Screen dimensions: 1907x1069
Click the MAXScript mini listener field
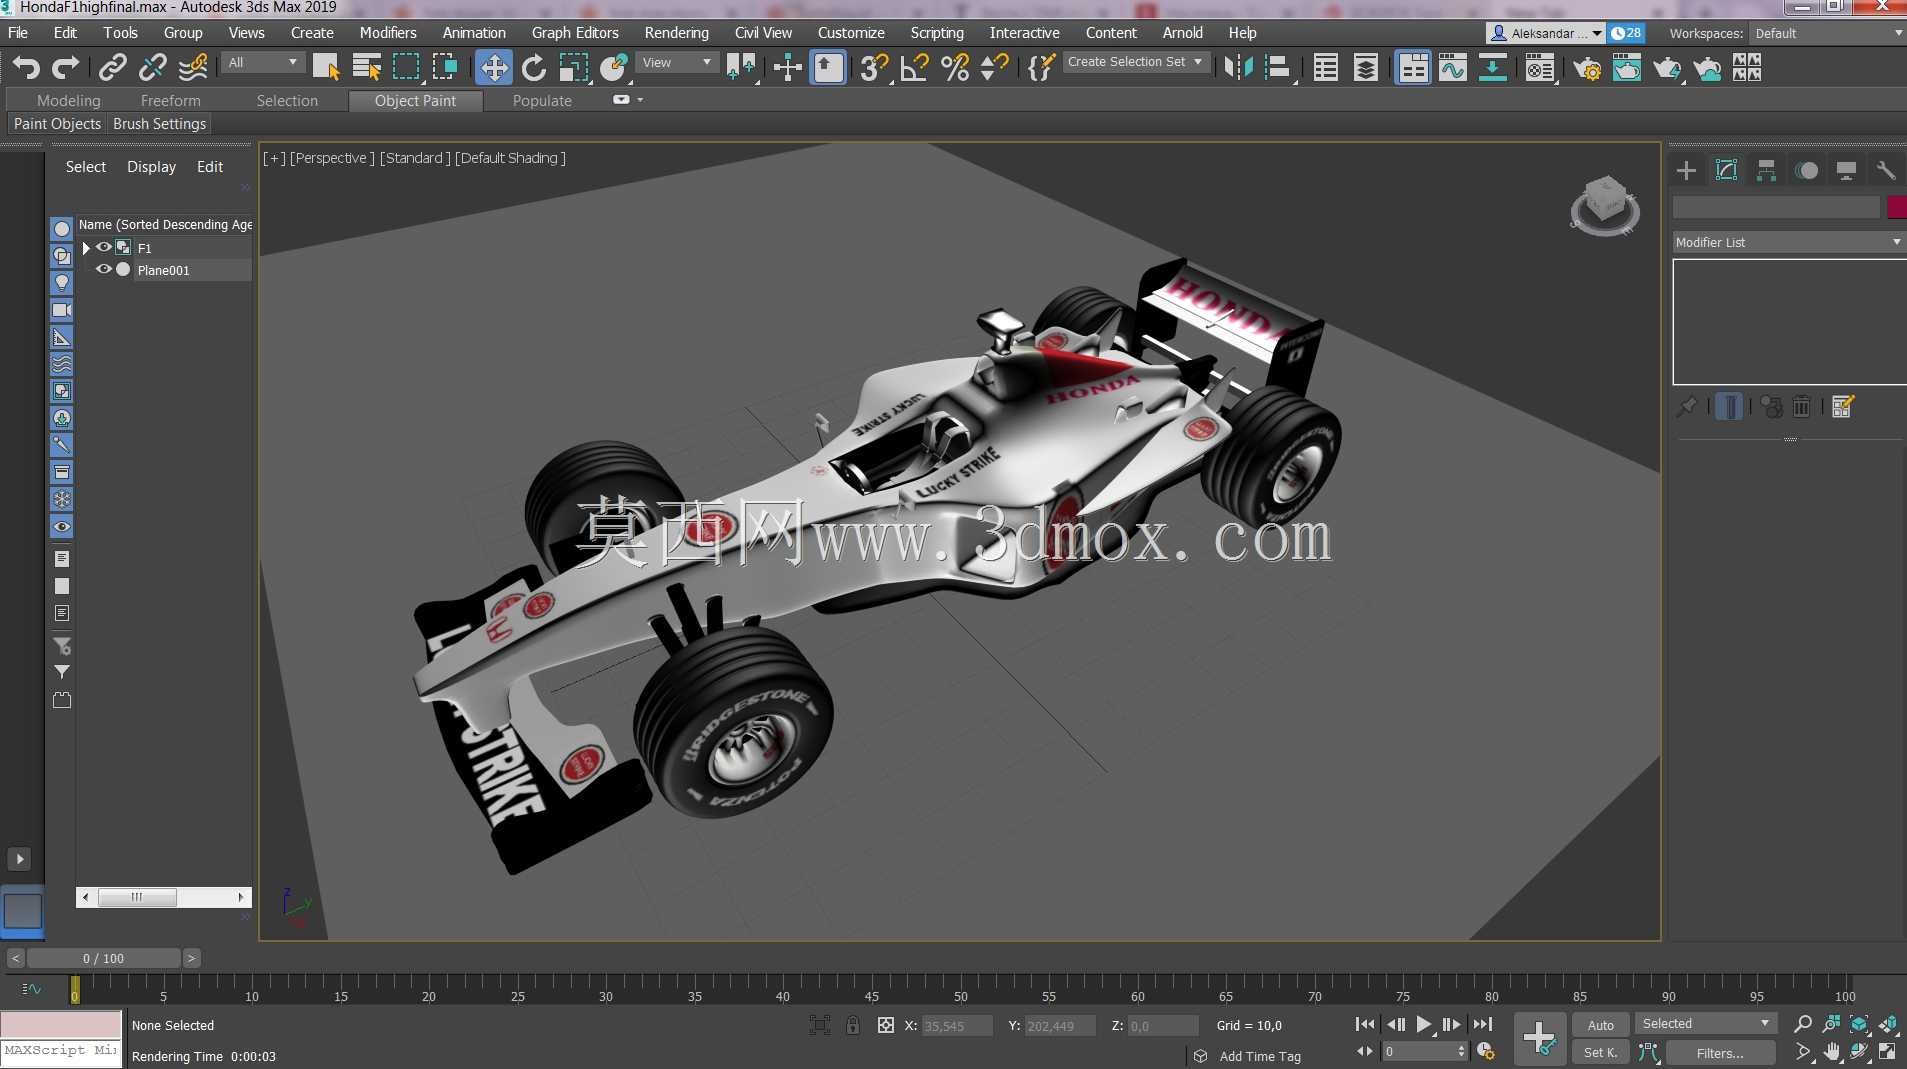[x=61, y=1052]
